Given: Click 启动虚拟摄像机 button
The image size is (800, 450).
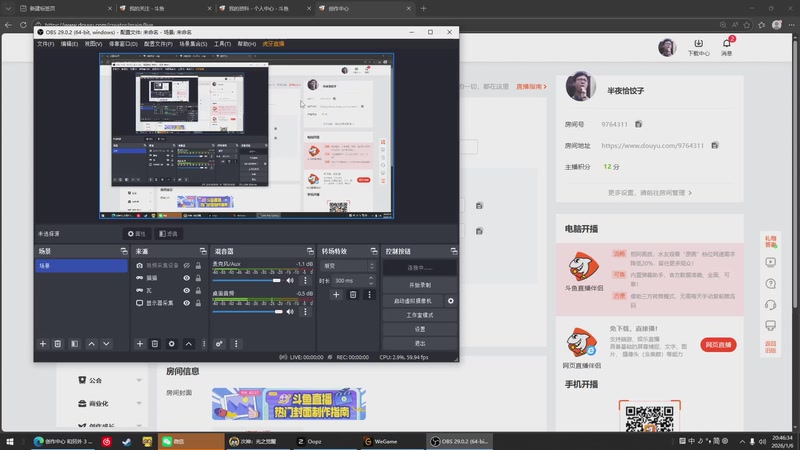Looking at the screenshot, I should pos(413,301).
